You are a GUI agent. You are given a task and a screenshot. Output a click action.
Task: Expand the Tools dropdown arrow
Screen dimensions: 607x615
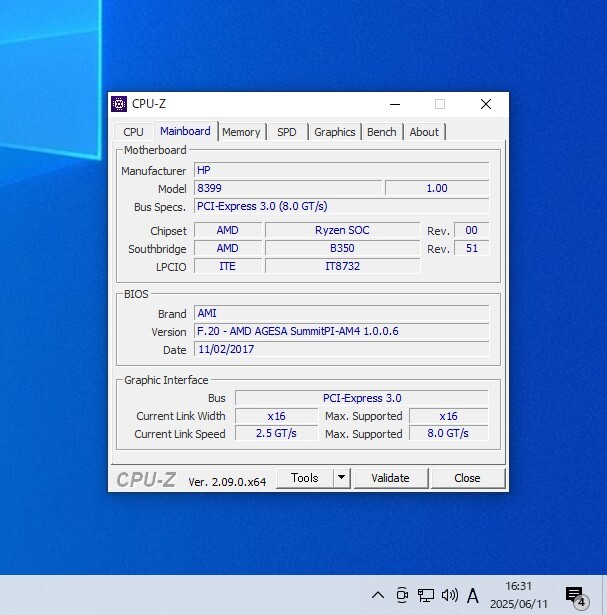point(342,478)
